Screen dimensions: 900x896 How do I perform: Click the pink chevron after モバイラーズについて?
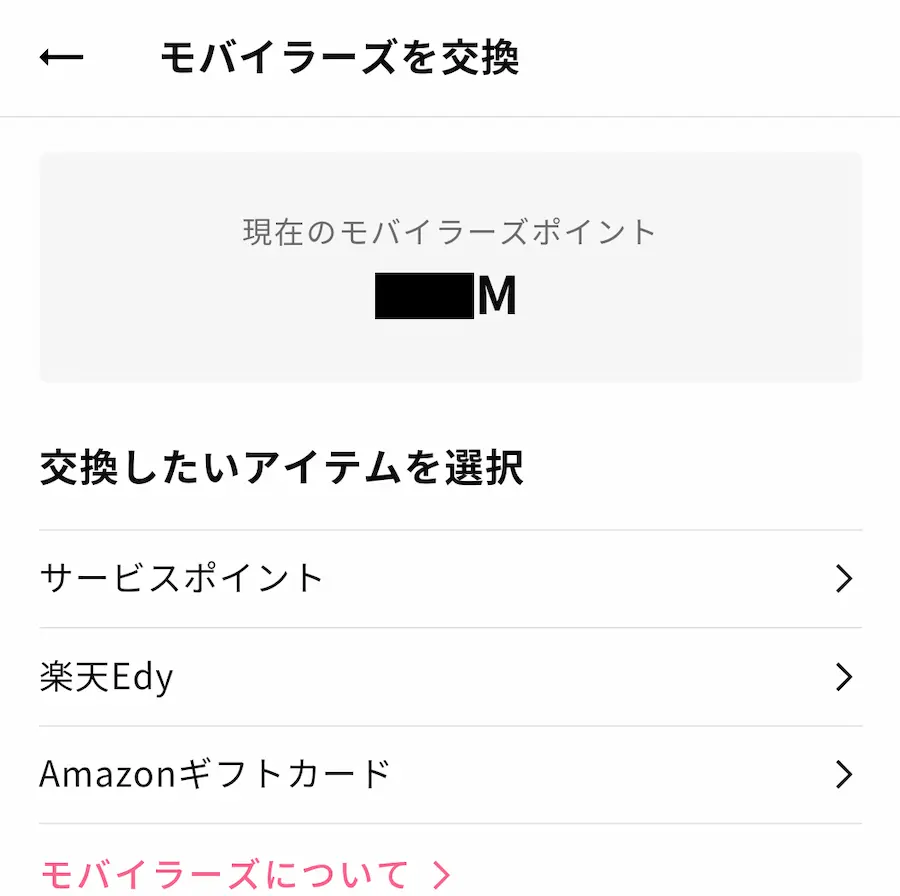(x=441, y=875)
